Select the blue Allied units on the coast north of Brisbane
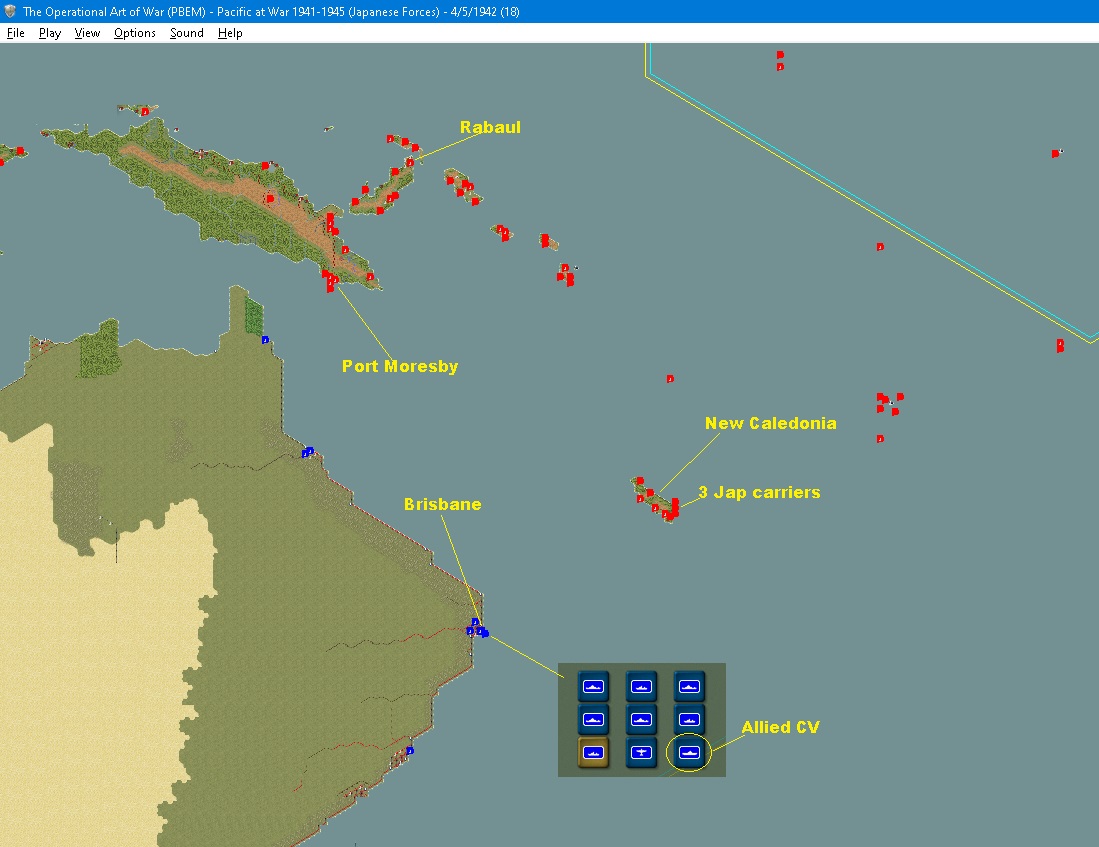 pyautogui.click(x=308, y=452)
